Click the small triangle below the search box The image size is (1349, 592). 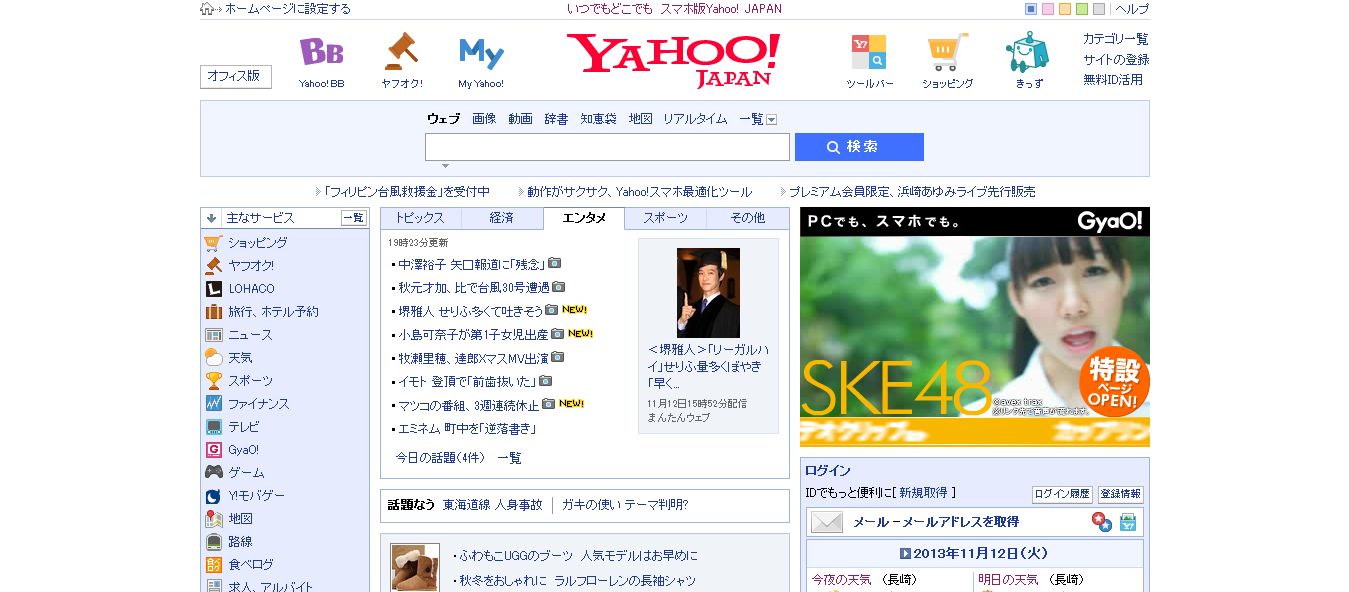click(446, 165)
